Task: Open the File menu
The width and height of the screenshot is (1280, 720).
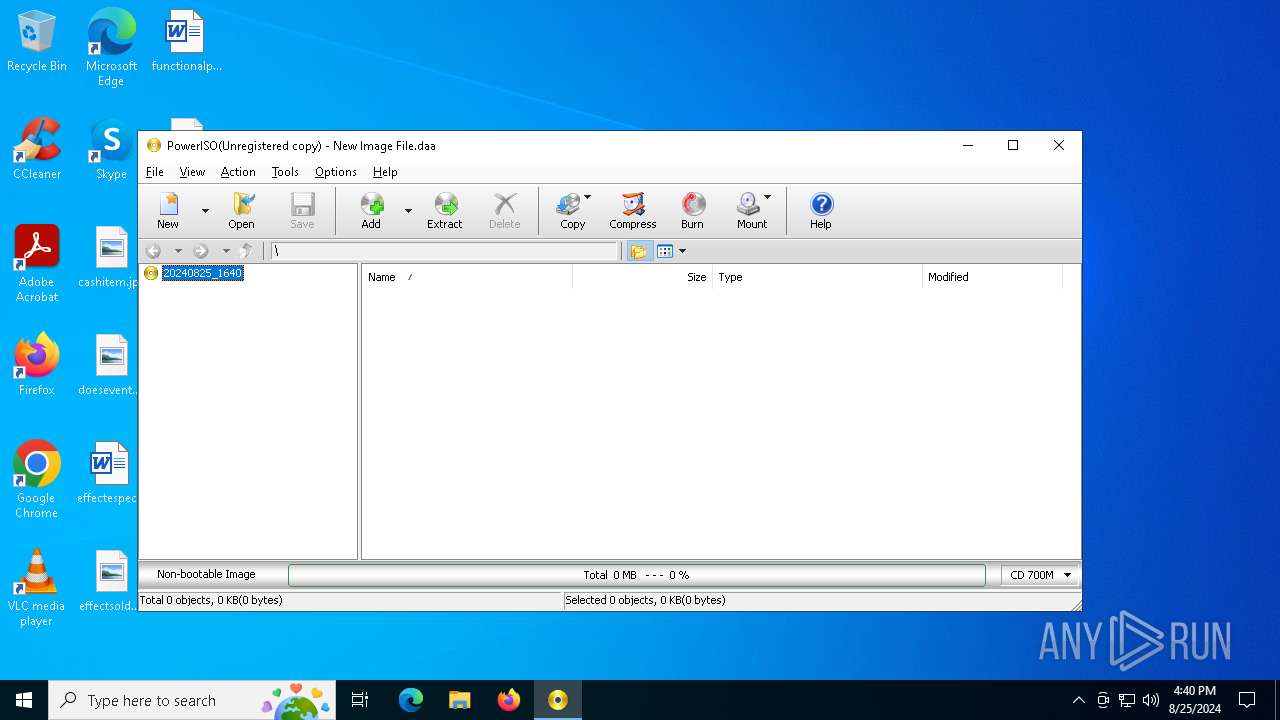Action: pos(155,172)
